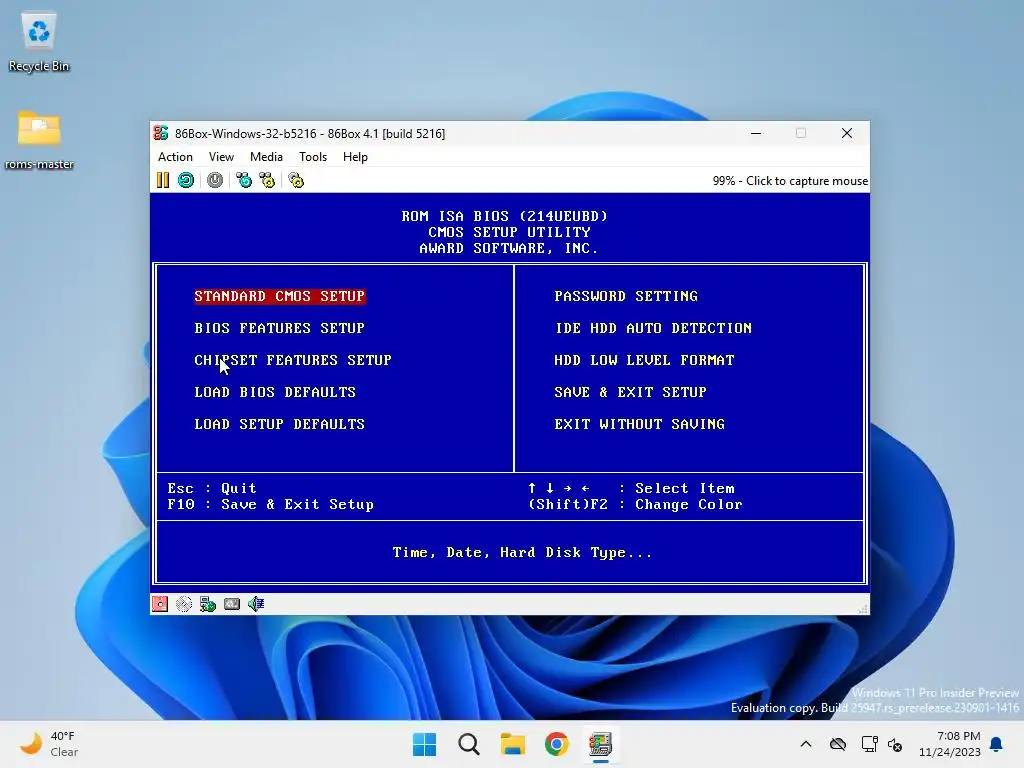This screenshot has width=1024, height=768.
Task: Click 'F10 : Save & Exit Setup' hint
Action: tap(270, 505)
